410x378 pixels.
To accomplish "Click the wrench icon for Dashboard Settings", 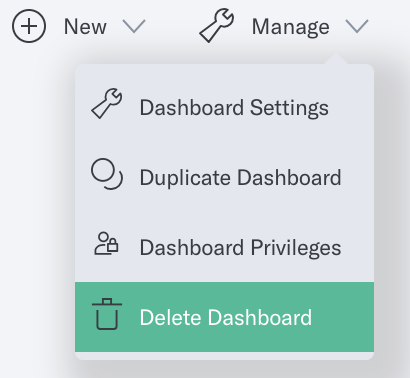I will [x=107, y=103].
